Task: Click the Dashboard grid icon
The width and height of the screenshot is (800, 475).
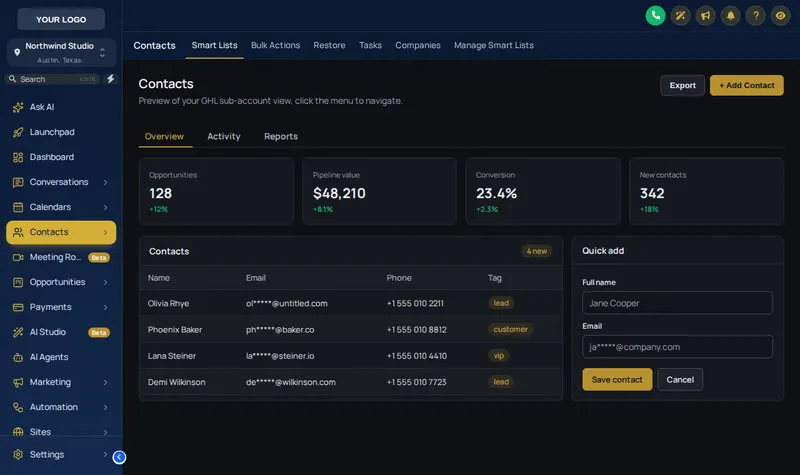Action: tap(18, 157)
